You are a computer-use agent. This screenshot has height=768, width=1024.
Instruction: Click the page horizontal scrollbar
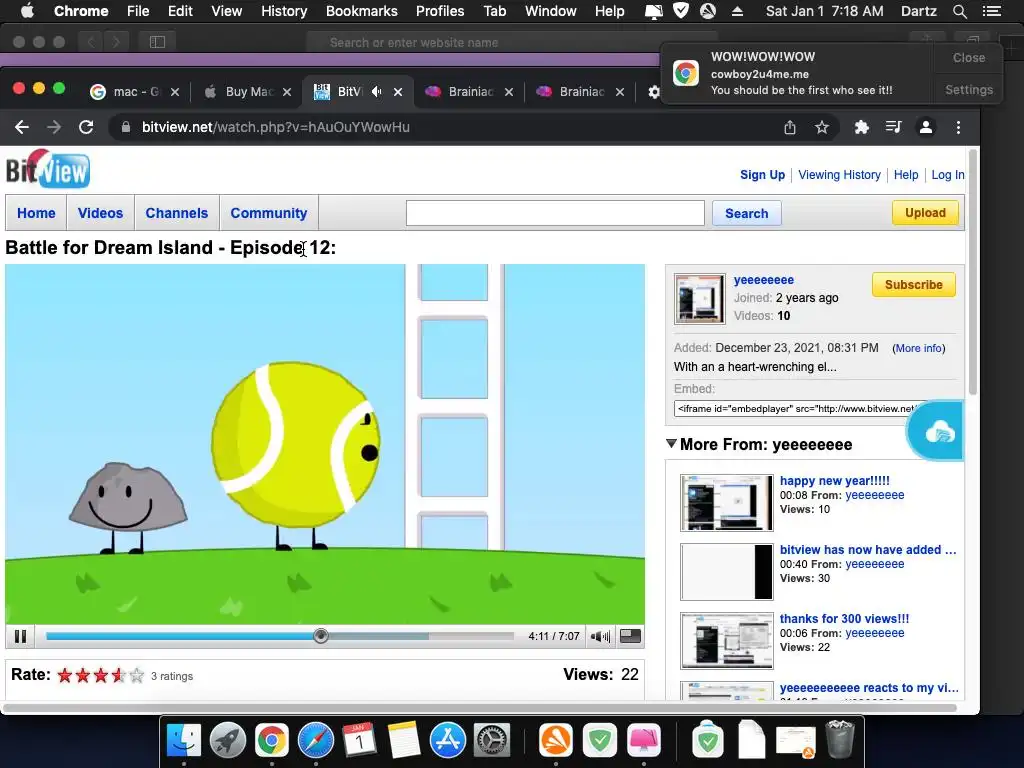[x=480, y=708]
